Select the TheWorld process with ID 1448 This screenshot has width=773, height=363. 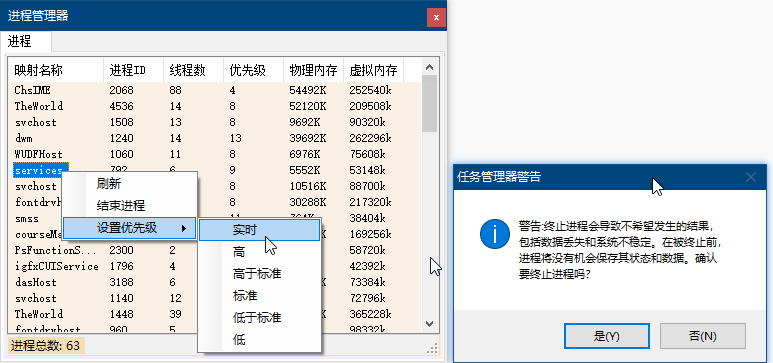tap(214, 314)
